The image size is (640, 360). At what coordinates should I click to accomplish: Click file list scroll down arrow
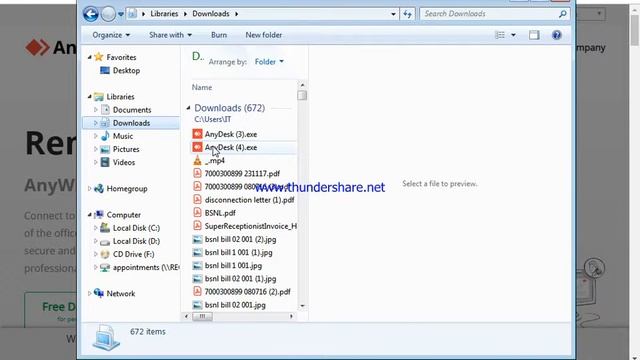tap(302, 306)
